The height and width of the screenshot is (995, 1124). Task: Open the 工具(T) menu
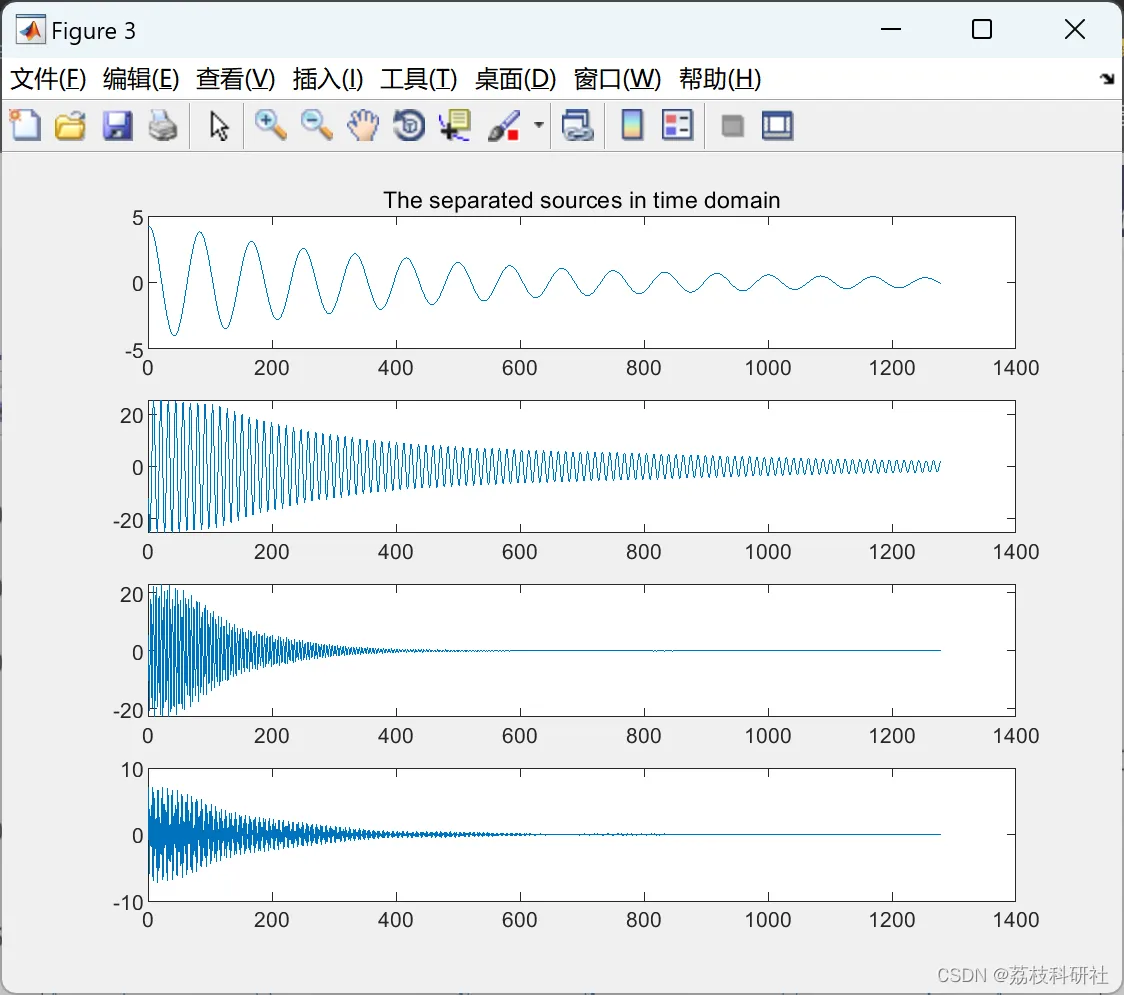419,78
